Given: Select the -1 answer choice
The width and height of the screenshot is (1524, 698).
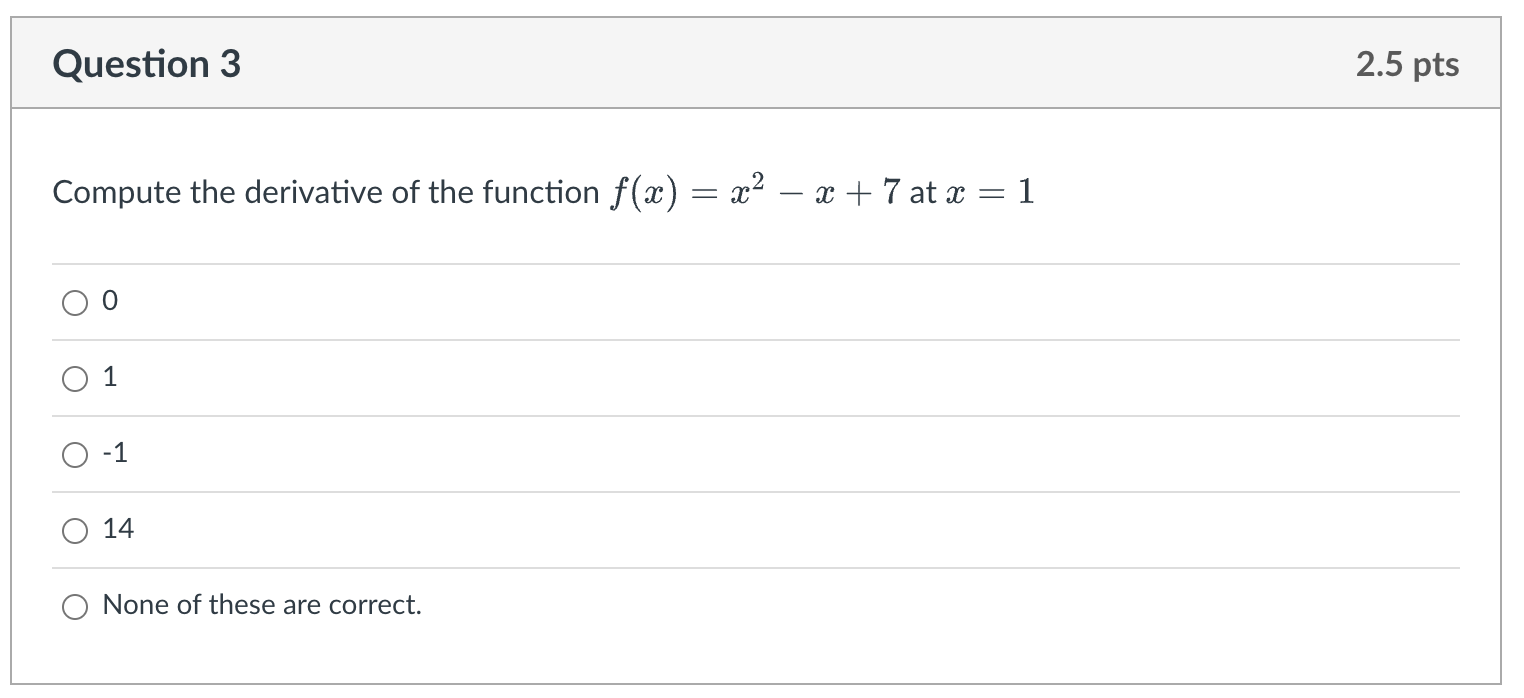Looking at the screenshot, I should [x=74, y=454].
